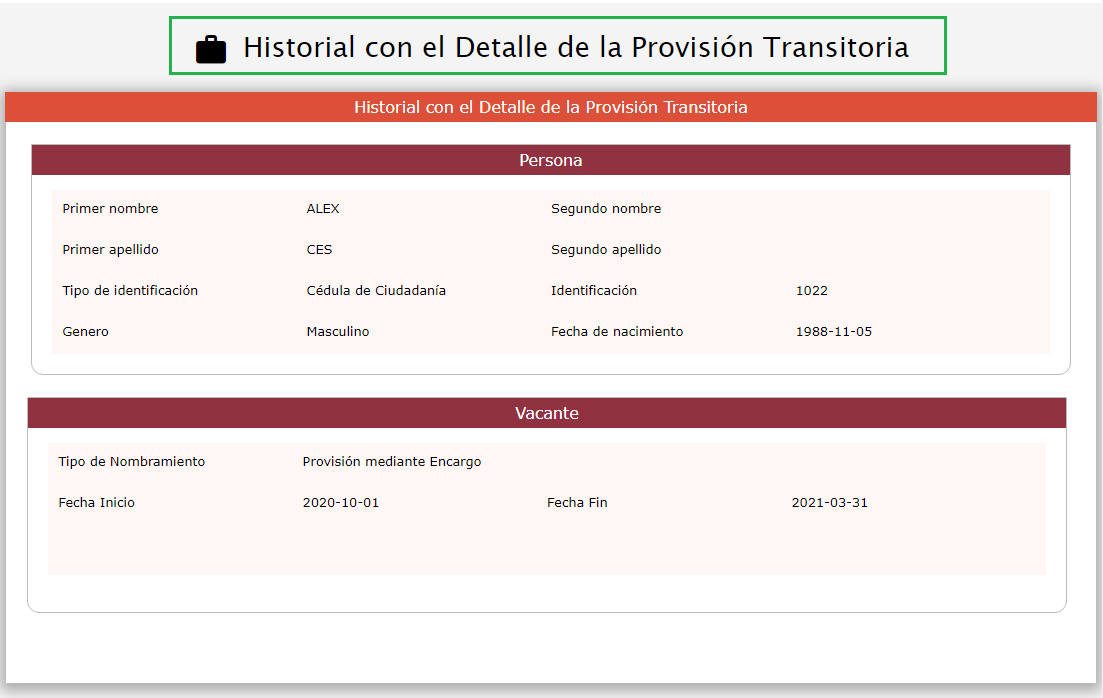Select the Masculino gender value
Image resolution: width=1103 pixels, height=698 pixels.
(x=337, y=332)
